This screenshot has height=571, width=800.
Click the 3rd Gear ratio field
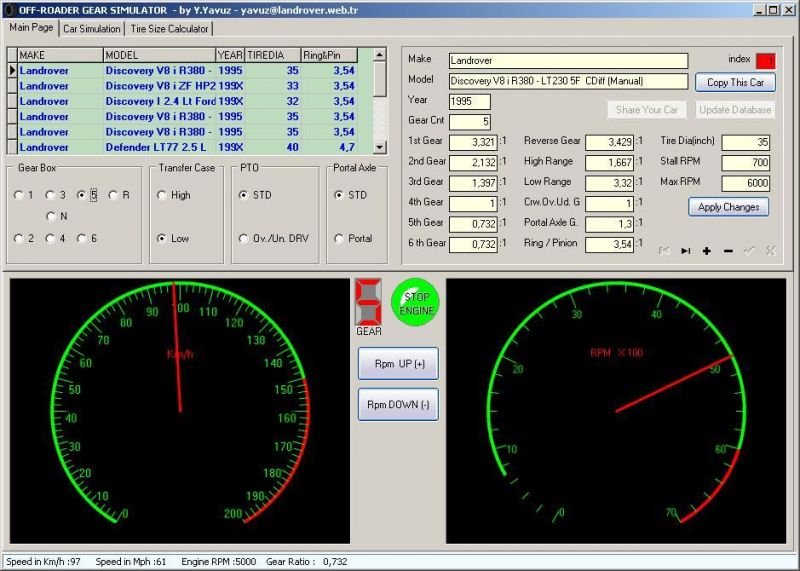473,183
